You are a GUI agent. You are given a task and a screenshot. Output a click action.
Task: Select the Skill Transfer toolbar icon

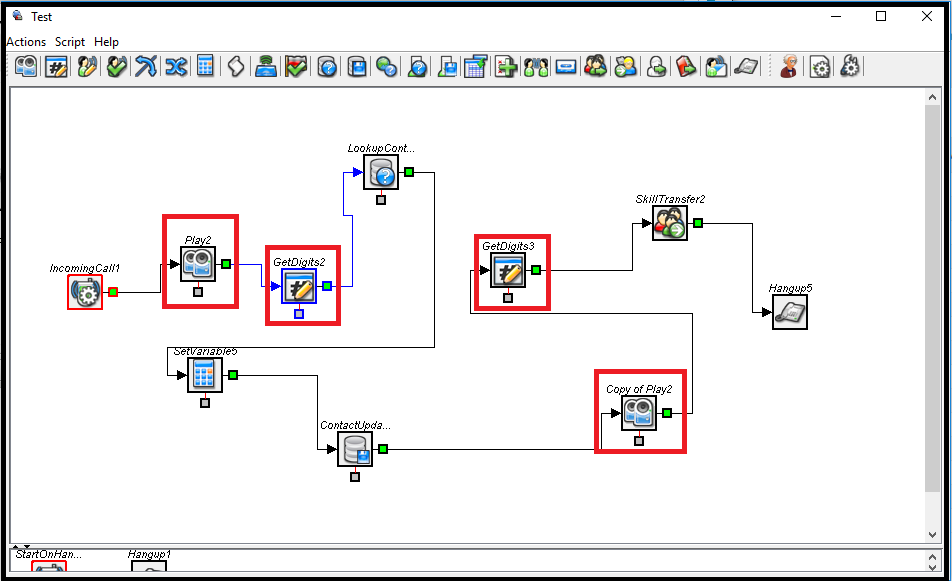click(596, 66)
